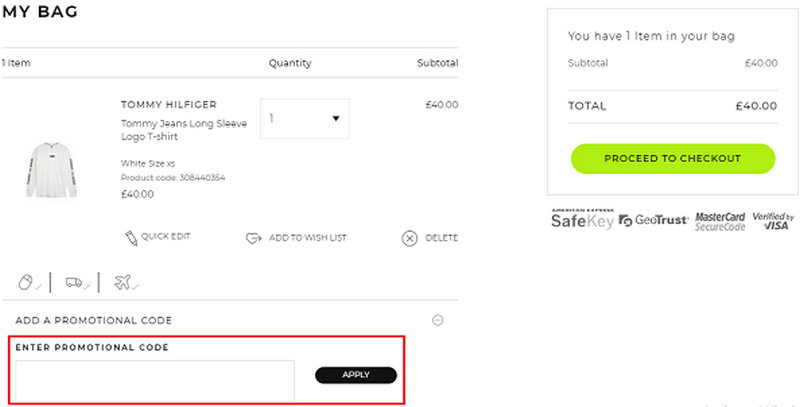Apply the promotional code

coord(356,375)
